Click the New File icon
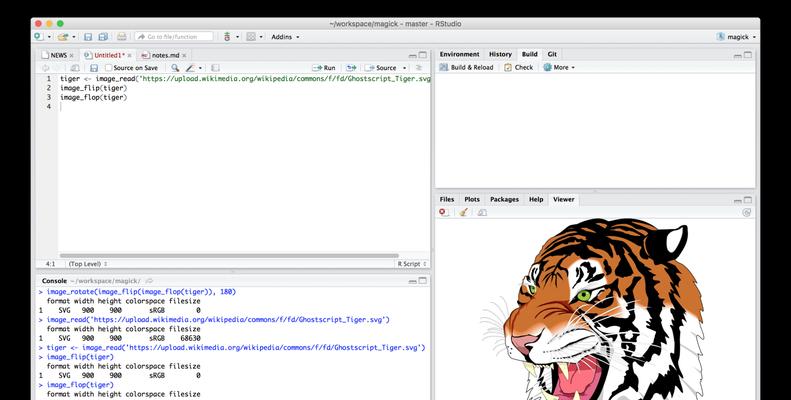The height and width of the screenshot is (400, 791). [x=38, y=37]
